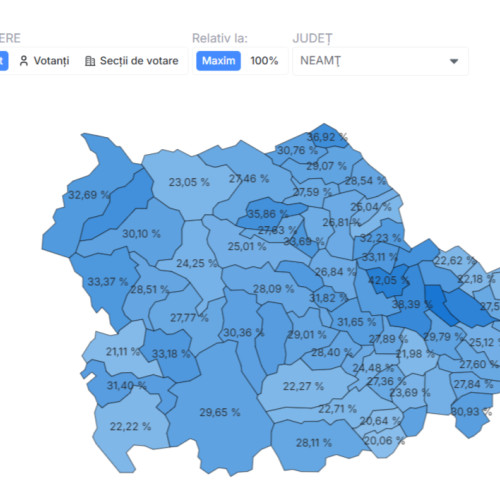The image size is (500, 500).
Task: Select the southern area labeled 28,11 %
Action: pyautogui.click(x=314, y=443)
